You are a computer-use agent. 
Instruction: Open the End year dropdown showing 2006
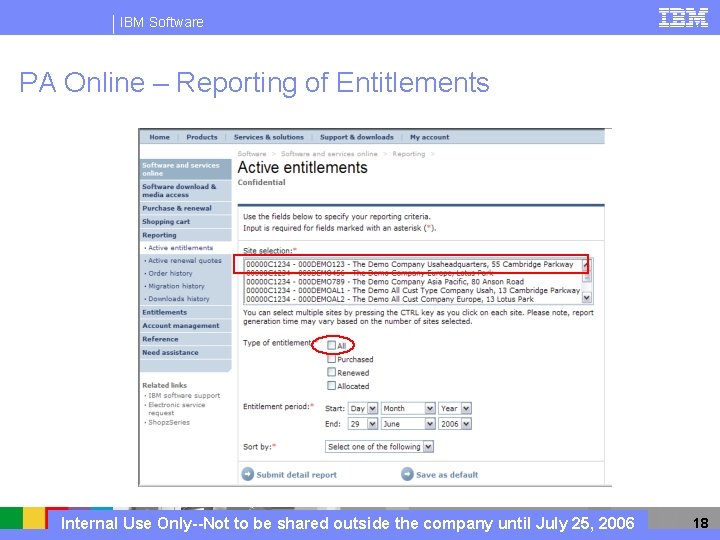point(455,424)
